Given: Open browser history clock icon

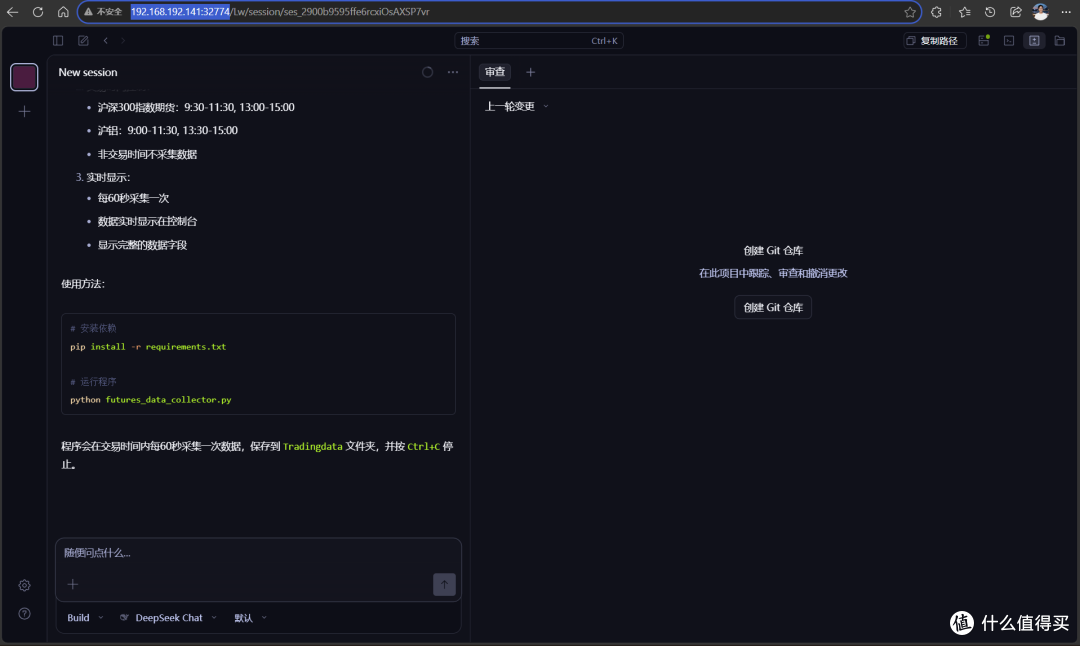Looking at the screenshot, I should (x=990, y=12).
